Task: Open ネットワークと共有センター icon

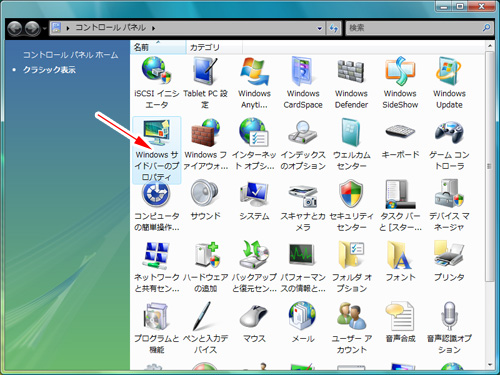Action: click(156, 255)
